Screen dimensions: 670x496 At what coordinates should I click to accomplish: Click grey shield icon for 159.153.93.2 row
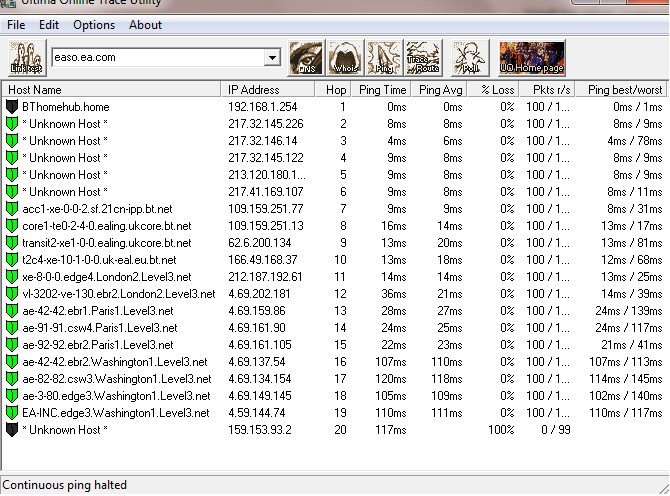point(12,430)
